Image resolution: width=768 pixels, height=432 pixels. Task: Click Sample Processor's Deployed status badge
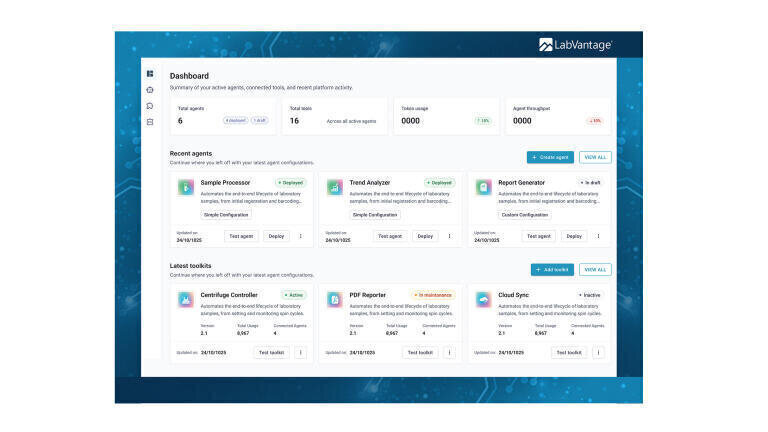tap(291, 183)
